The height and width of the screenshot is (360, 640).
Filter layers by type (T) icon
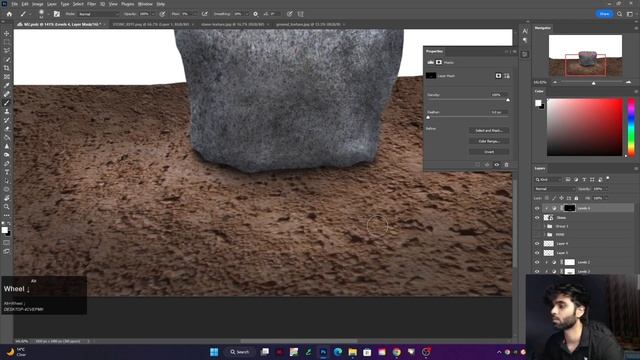(584, 180)
